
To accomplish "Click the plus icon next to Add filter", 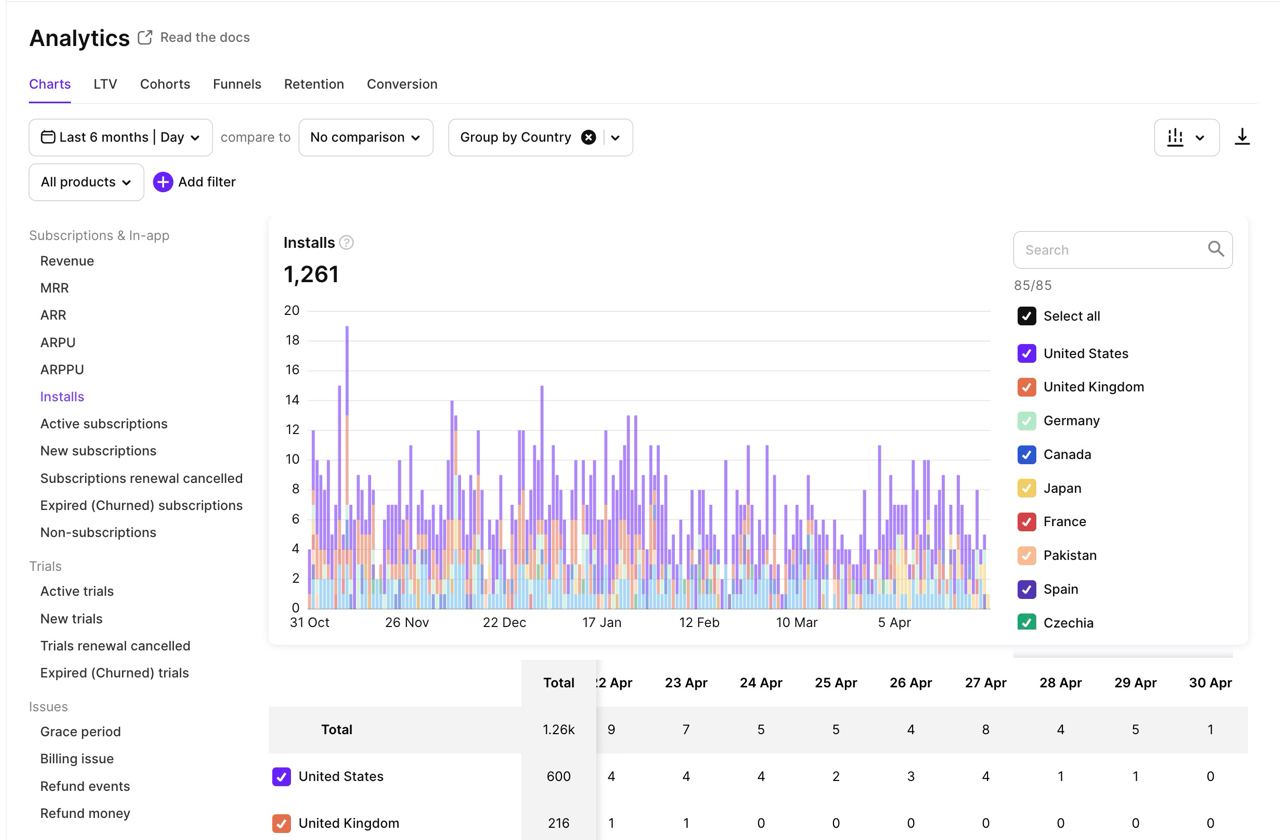I will (x=162, y=181).
